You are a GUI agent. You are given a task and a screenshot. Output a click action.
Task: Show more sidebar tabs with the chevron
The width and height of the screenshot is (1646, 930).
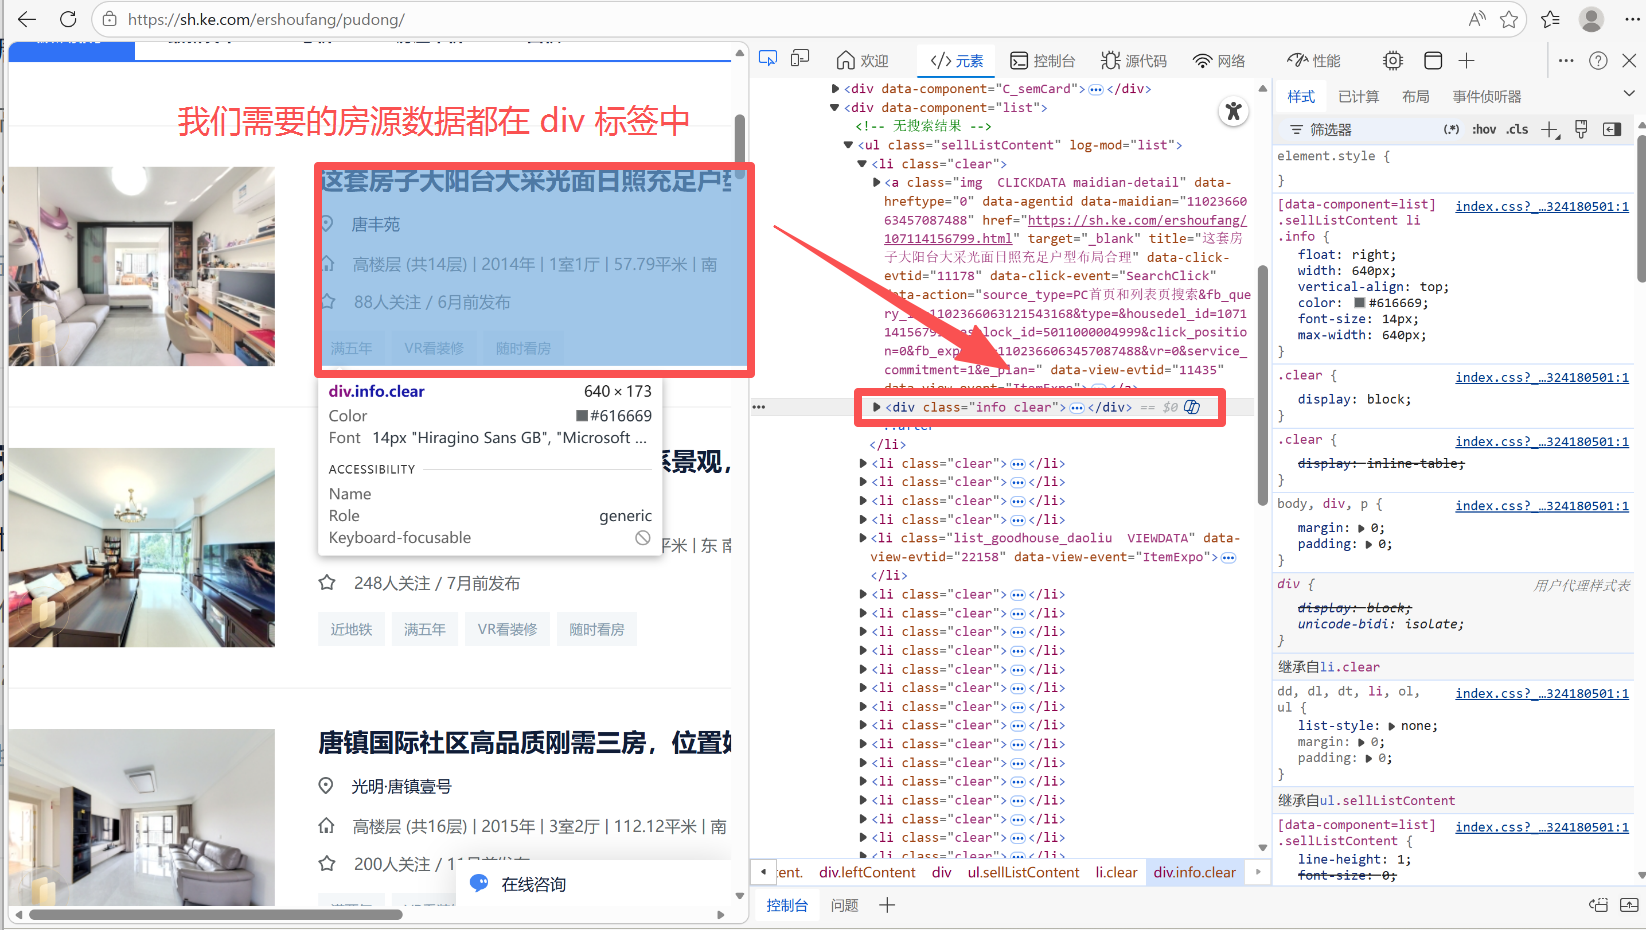click(1629, 94)
